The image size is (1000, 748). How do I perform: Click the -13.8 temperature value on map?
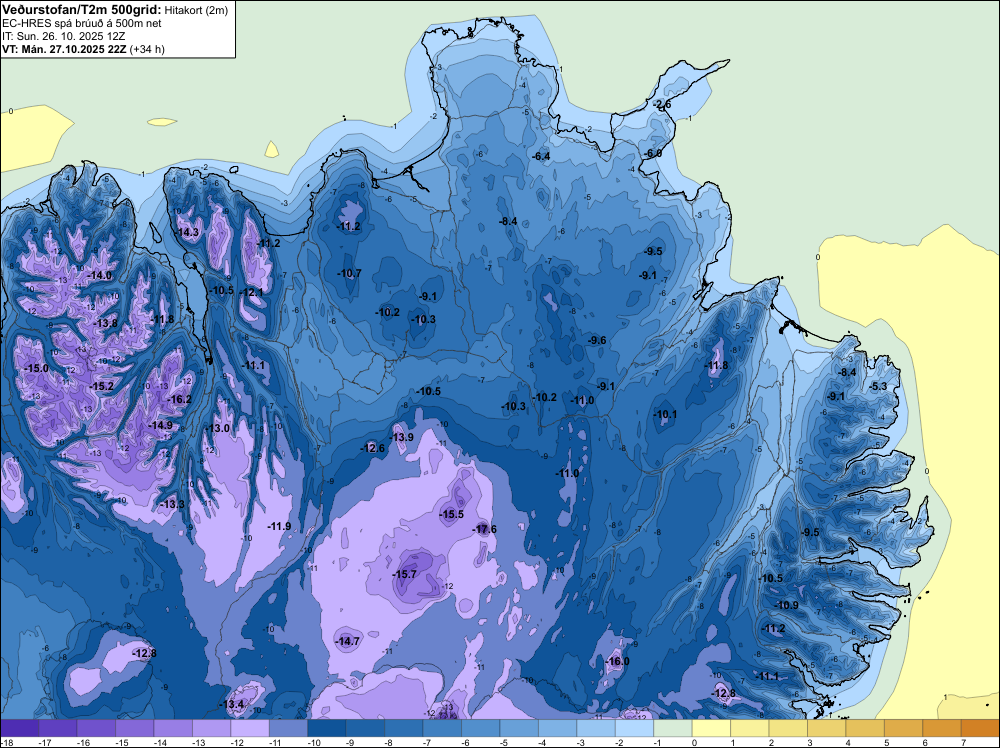[105, 323]
